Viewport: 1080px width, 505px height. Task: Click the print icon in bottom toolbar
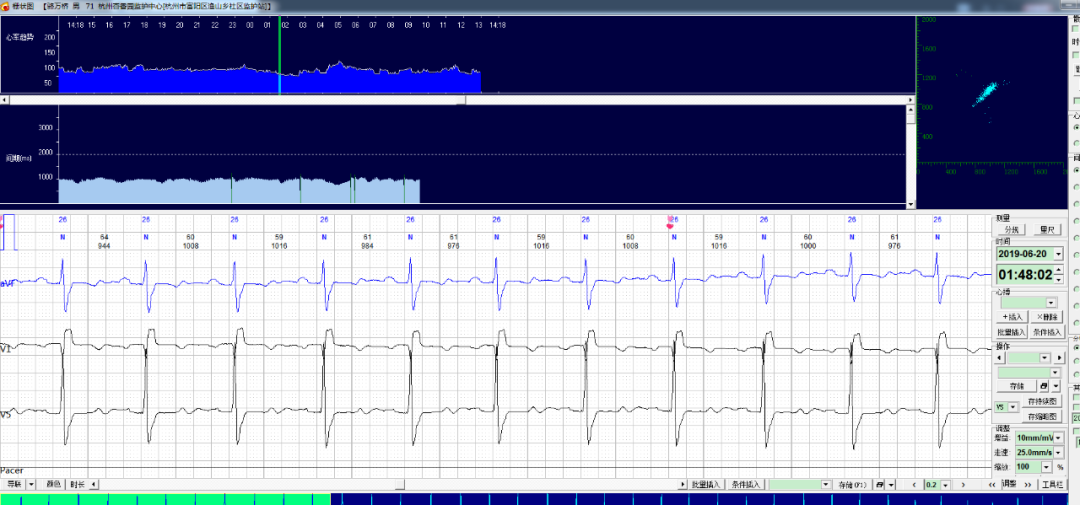879,485
